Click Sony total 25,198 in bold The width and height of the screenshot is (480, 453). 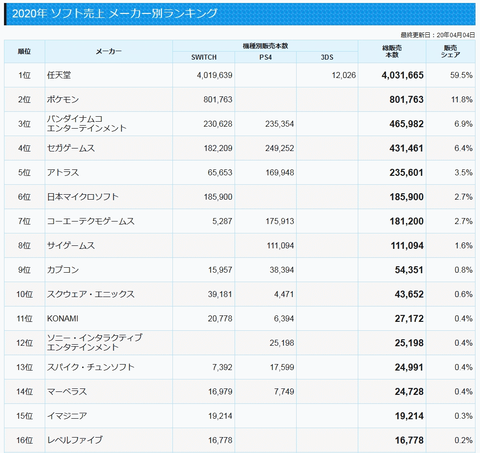click(x=409, y=343)
